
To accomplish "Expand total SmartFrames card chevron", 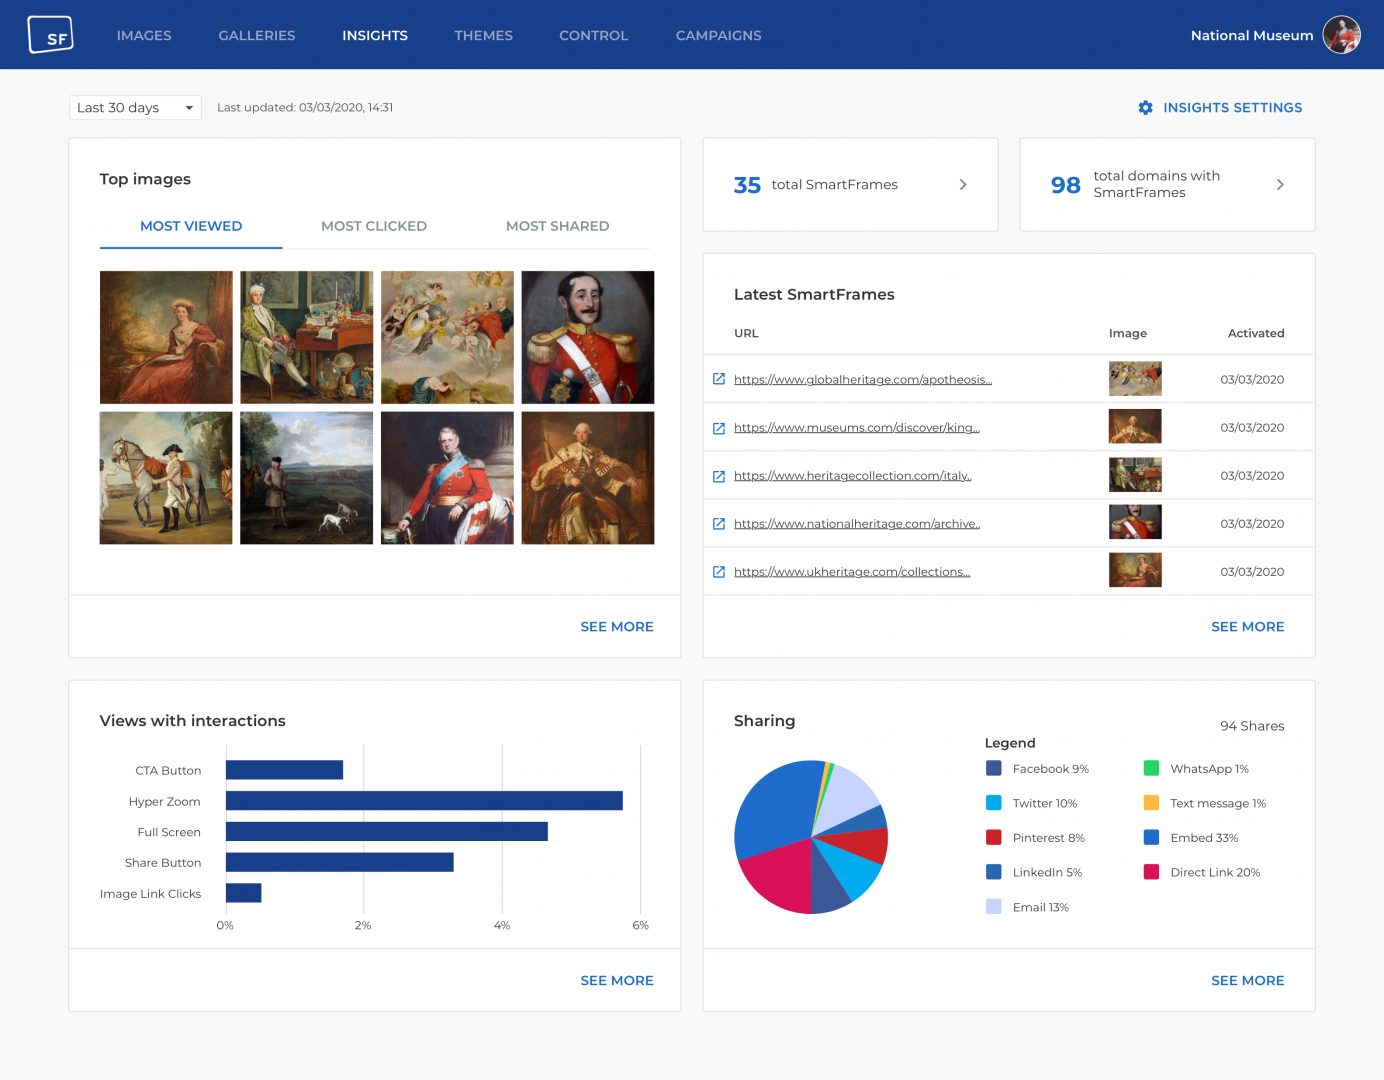I will [x=963, y=185].
